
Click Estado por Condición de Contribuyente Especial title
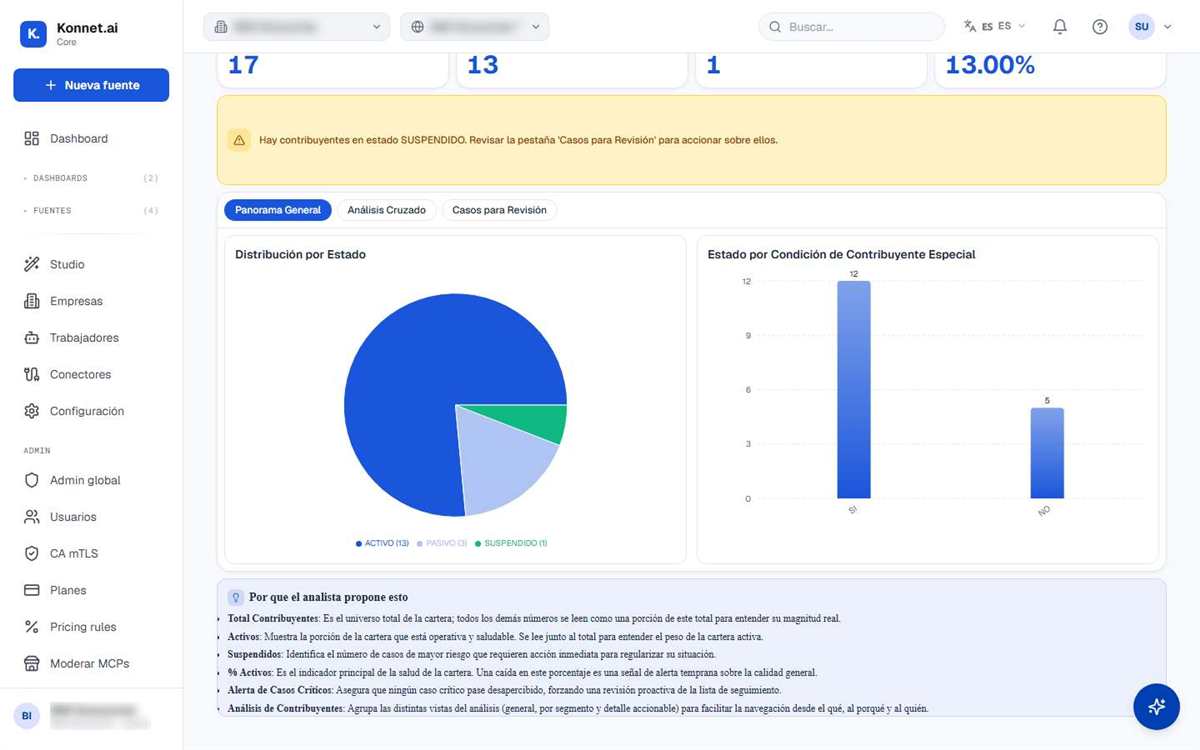point(841,255)
